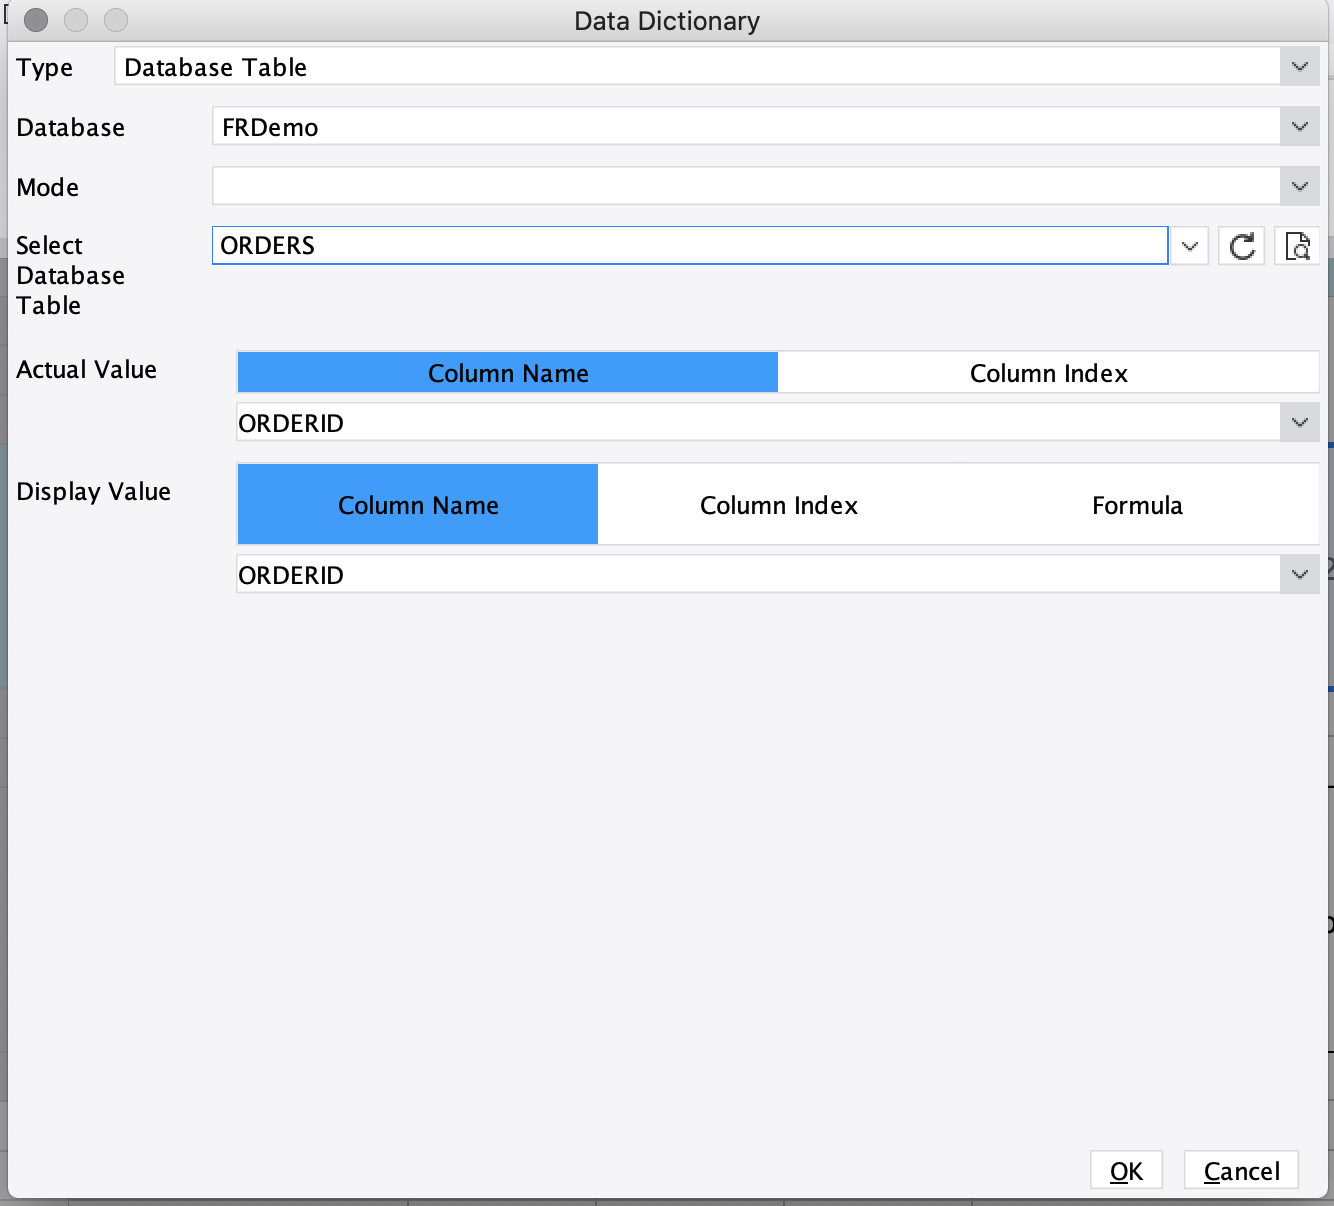Switch Display Value to Formula tab

click(x=1137, y=504)
